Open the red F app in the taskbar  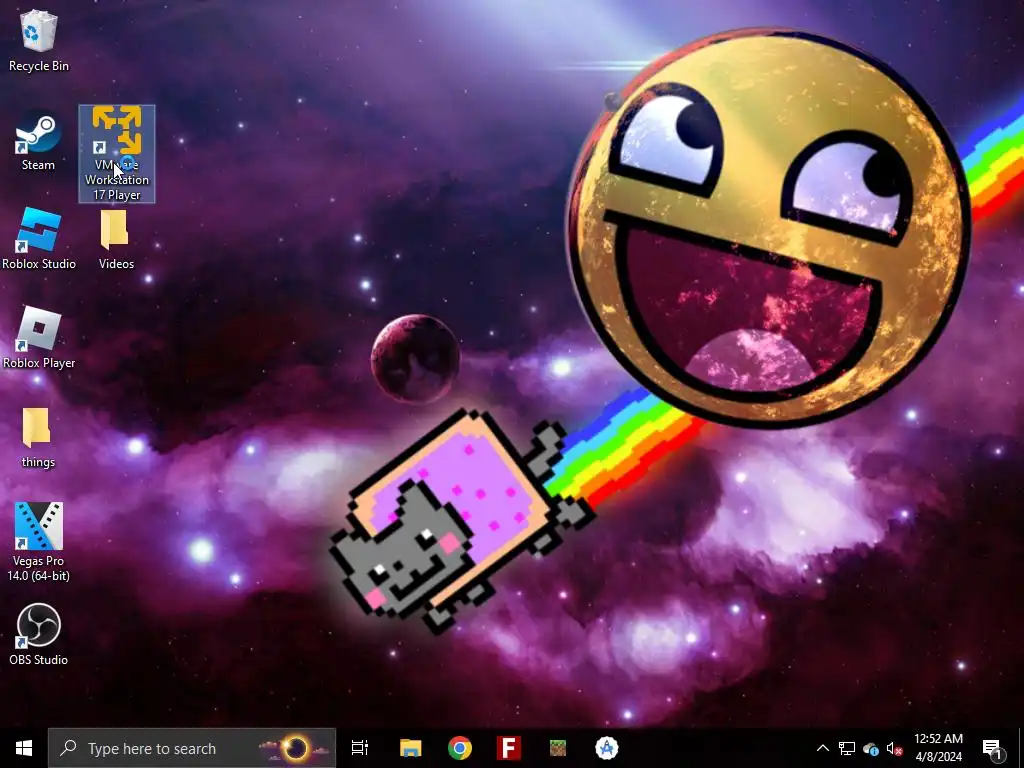509,748
